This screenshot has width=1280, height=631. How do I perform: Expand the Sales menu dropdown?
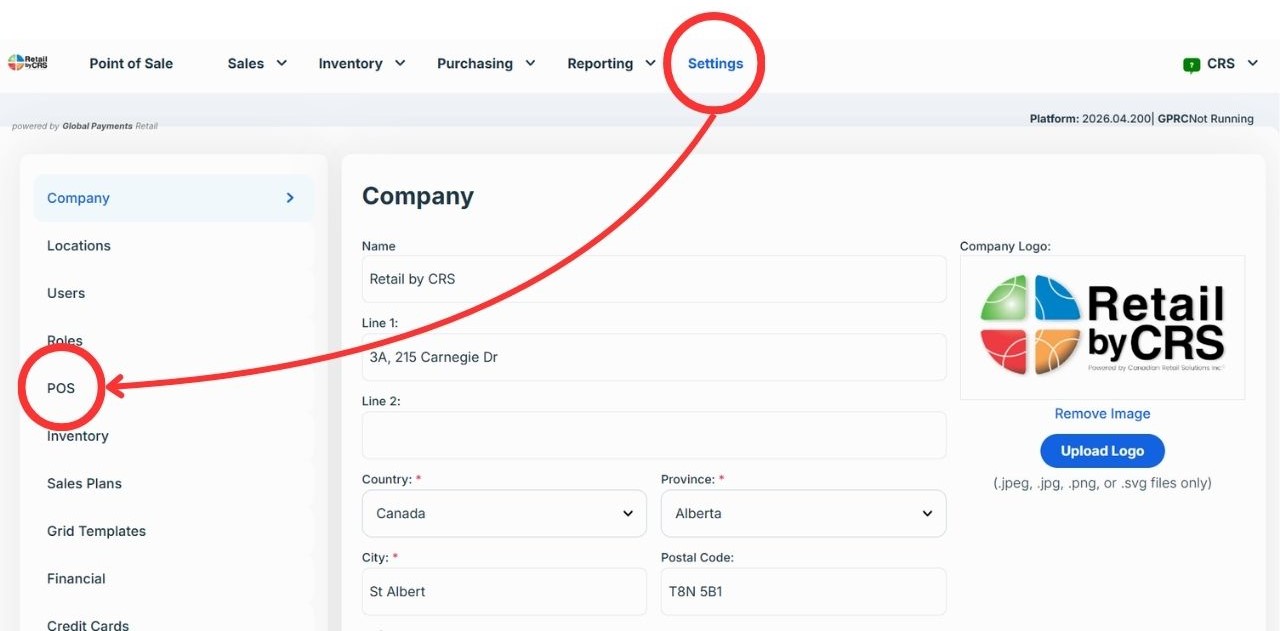point(257,63)
